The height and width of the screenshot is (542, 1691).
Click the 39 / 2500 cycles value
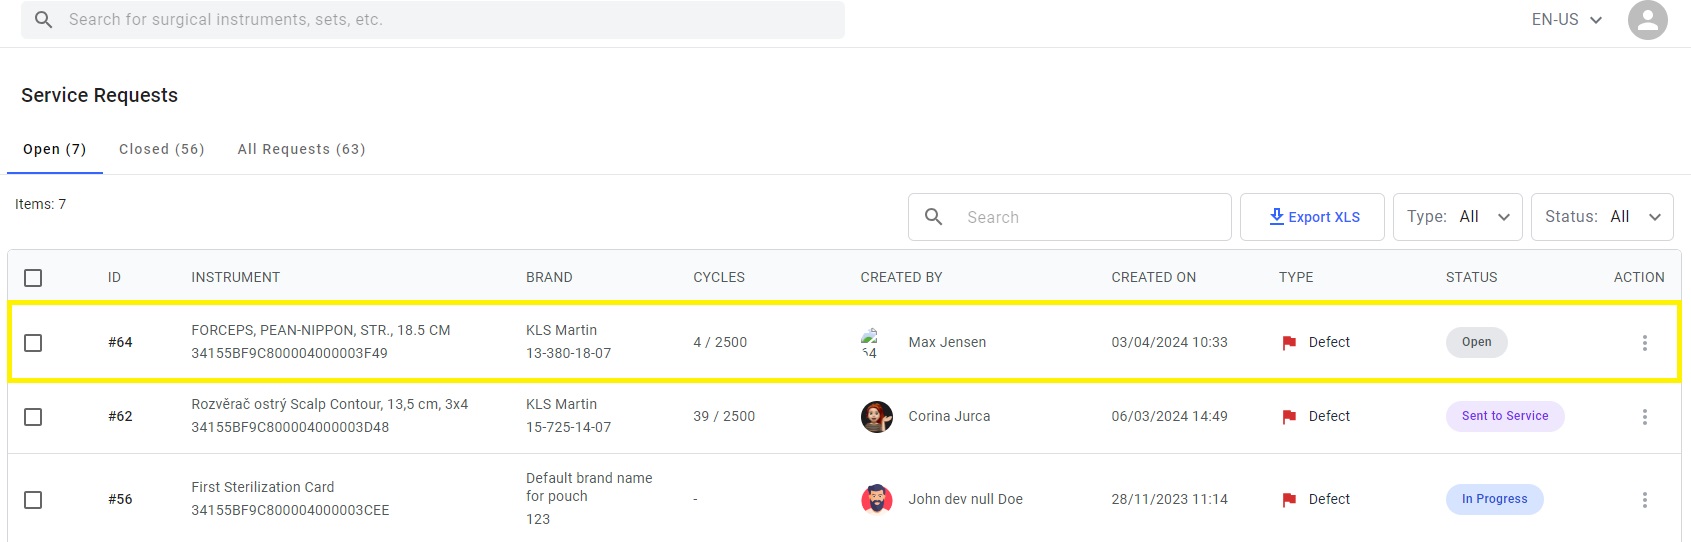coord(724,416)
